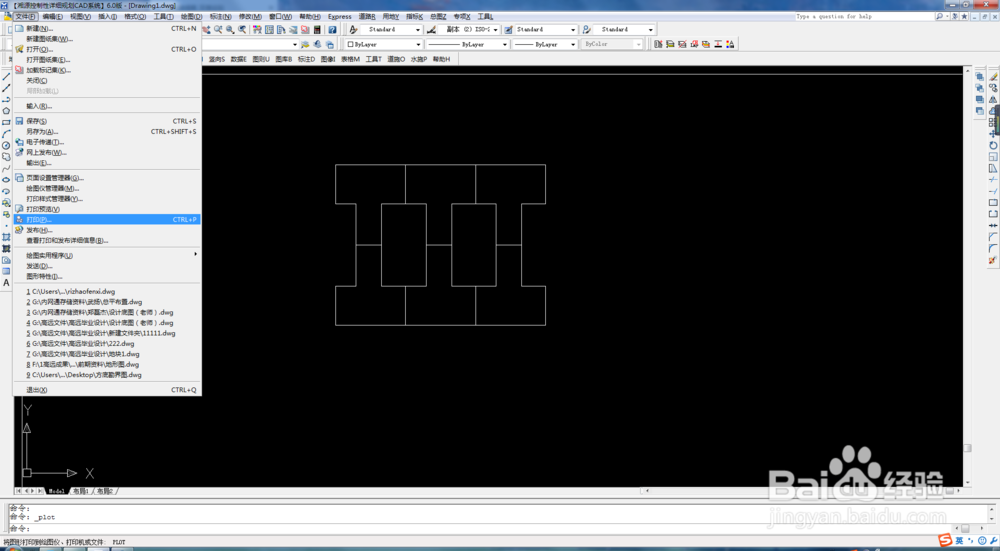Viewport: 1000px width, 551px height.
Task: Choose 保存(S) in File menu
Action: tap(107, 121)
